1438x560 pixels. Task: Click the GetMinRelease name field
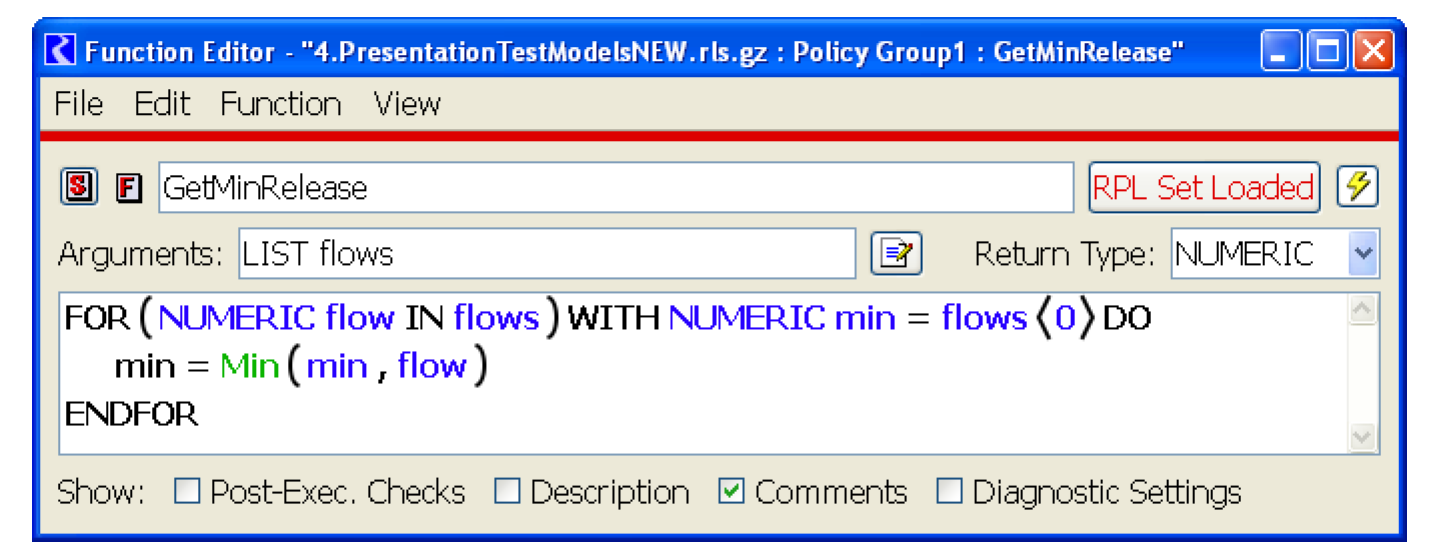tap(615, 188)
